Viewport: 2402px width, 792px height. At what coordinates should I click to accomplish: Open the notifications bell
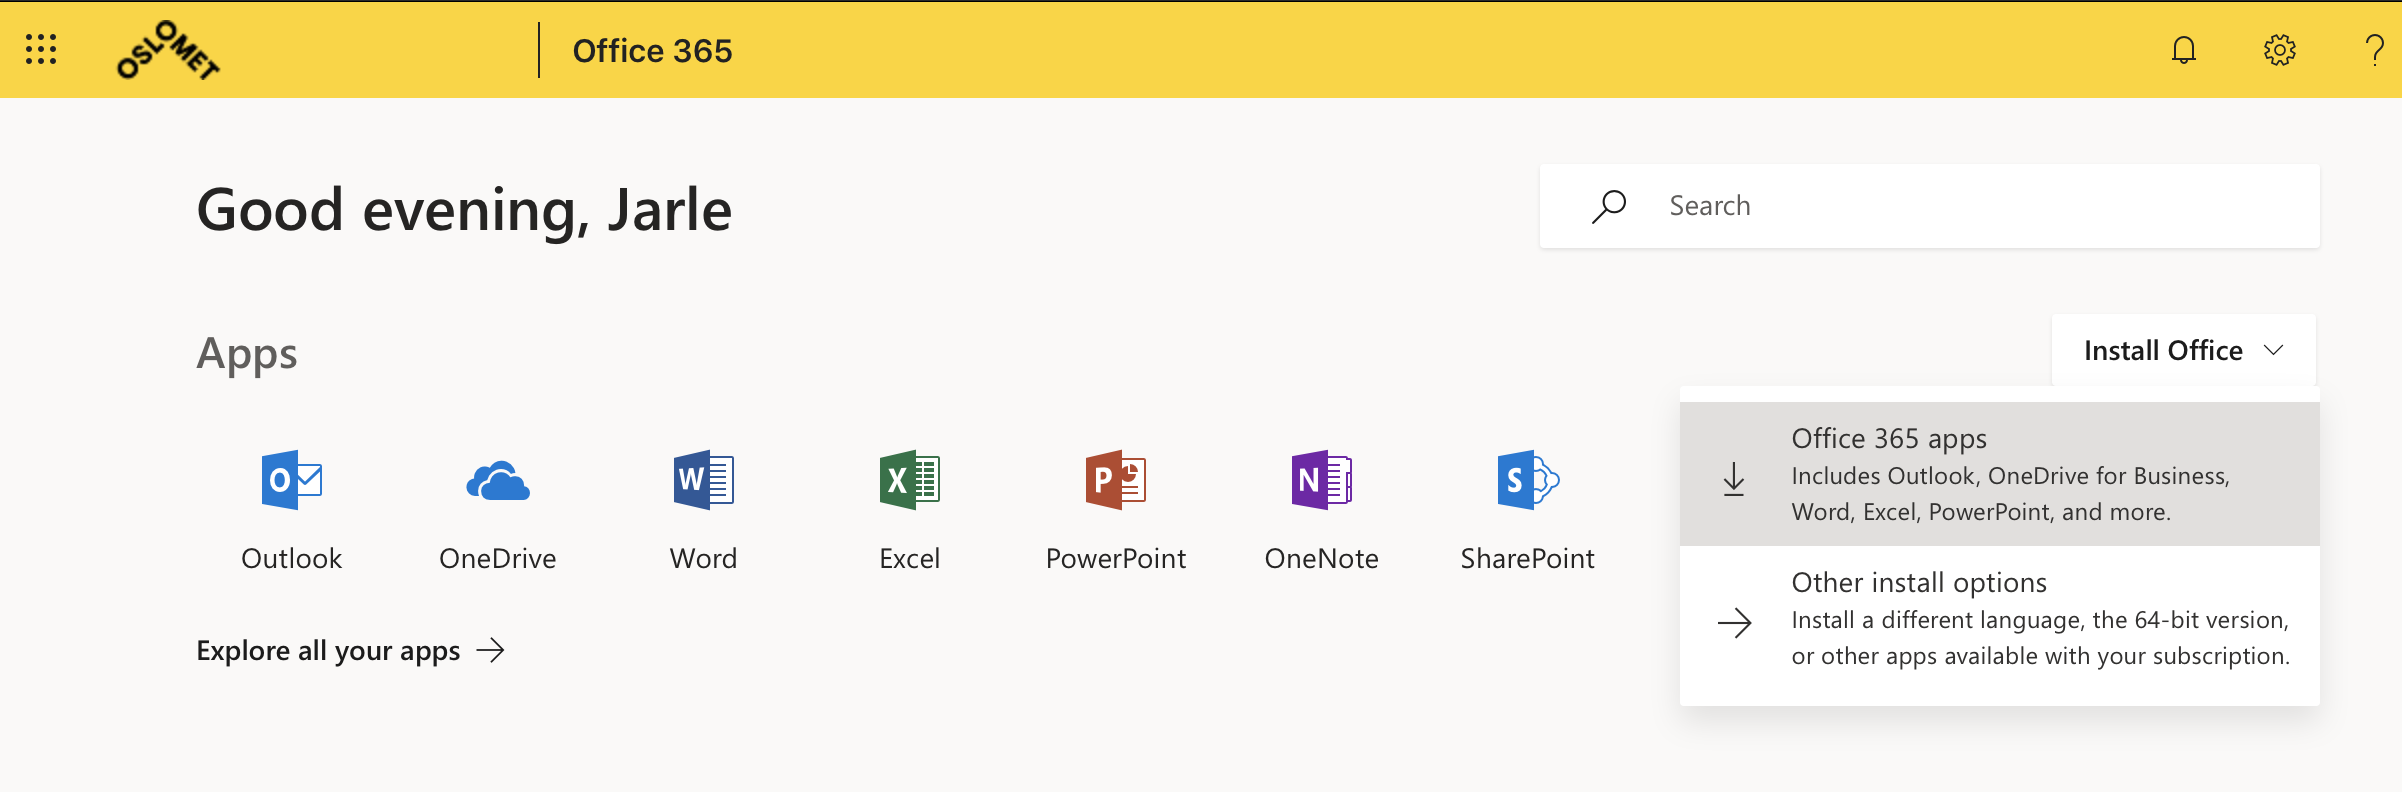(2184, 49)
